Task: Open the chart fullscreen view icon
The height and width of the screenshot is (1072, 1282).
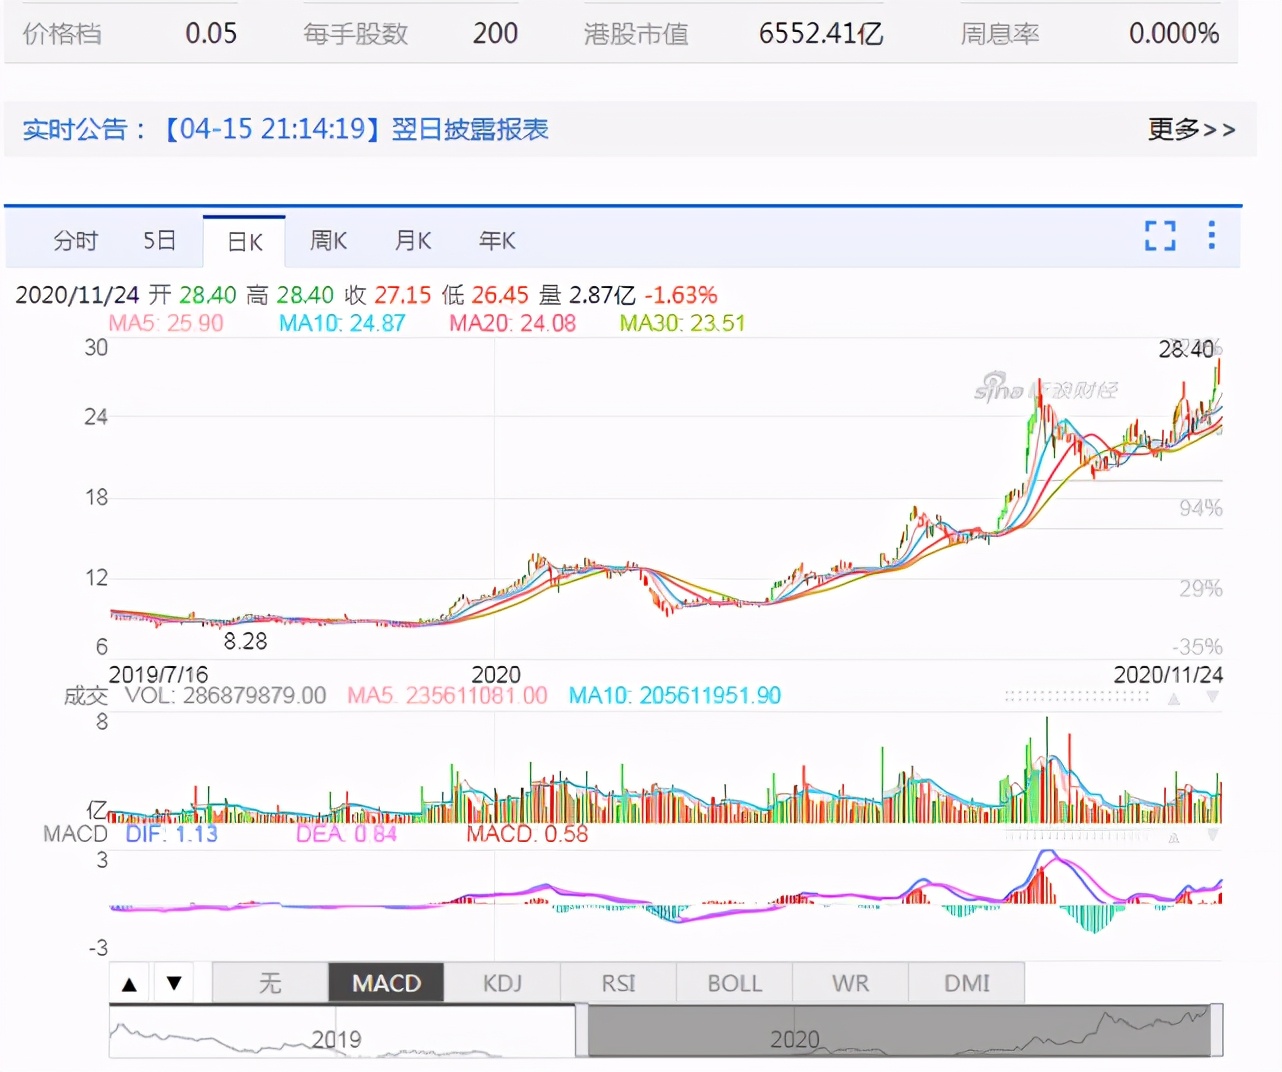Action: [1159, 236]
